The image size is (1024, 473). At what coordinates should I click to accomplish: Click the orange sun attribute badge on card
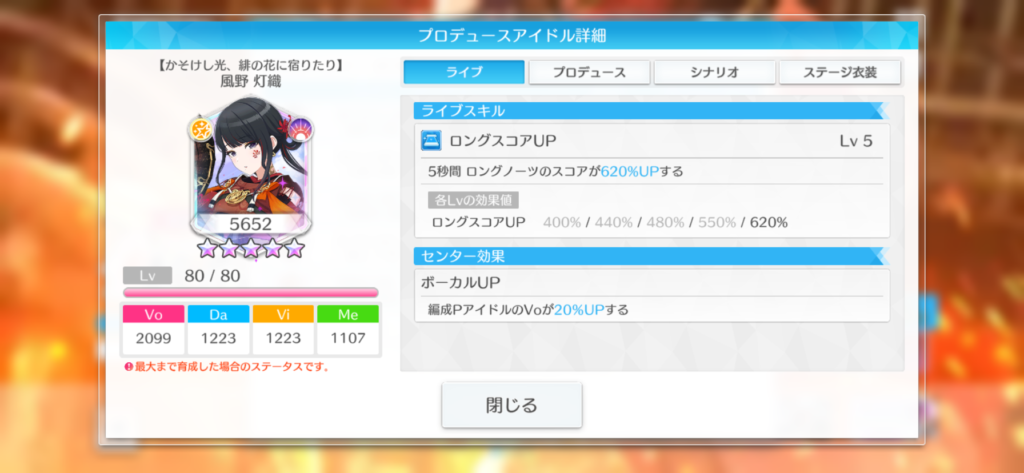[x=202, y=130]
